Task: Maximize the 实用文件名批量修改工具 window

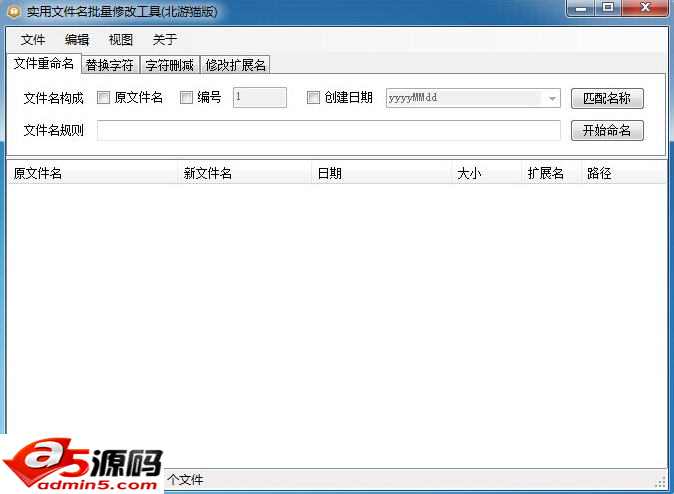Action: pyautogui.click(x=608, y=8)
